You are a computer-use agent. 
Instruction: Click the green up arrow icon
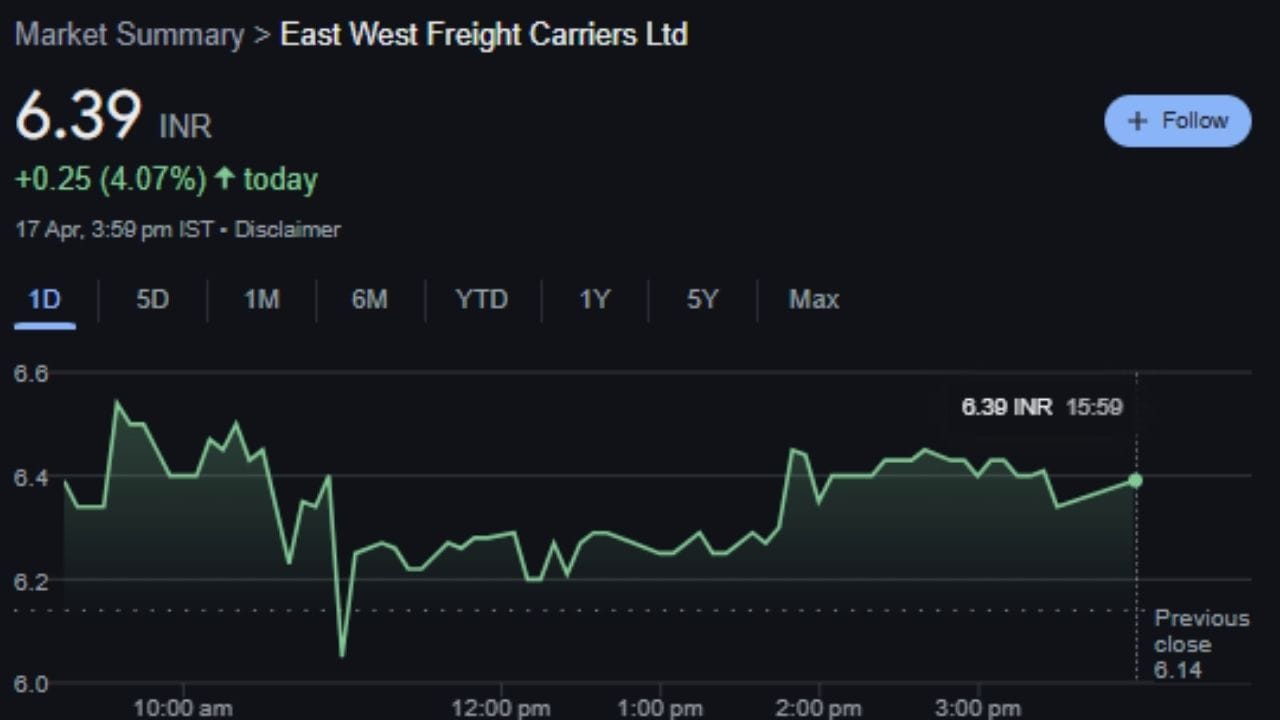(x=225, y=179)
